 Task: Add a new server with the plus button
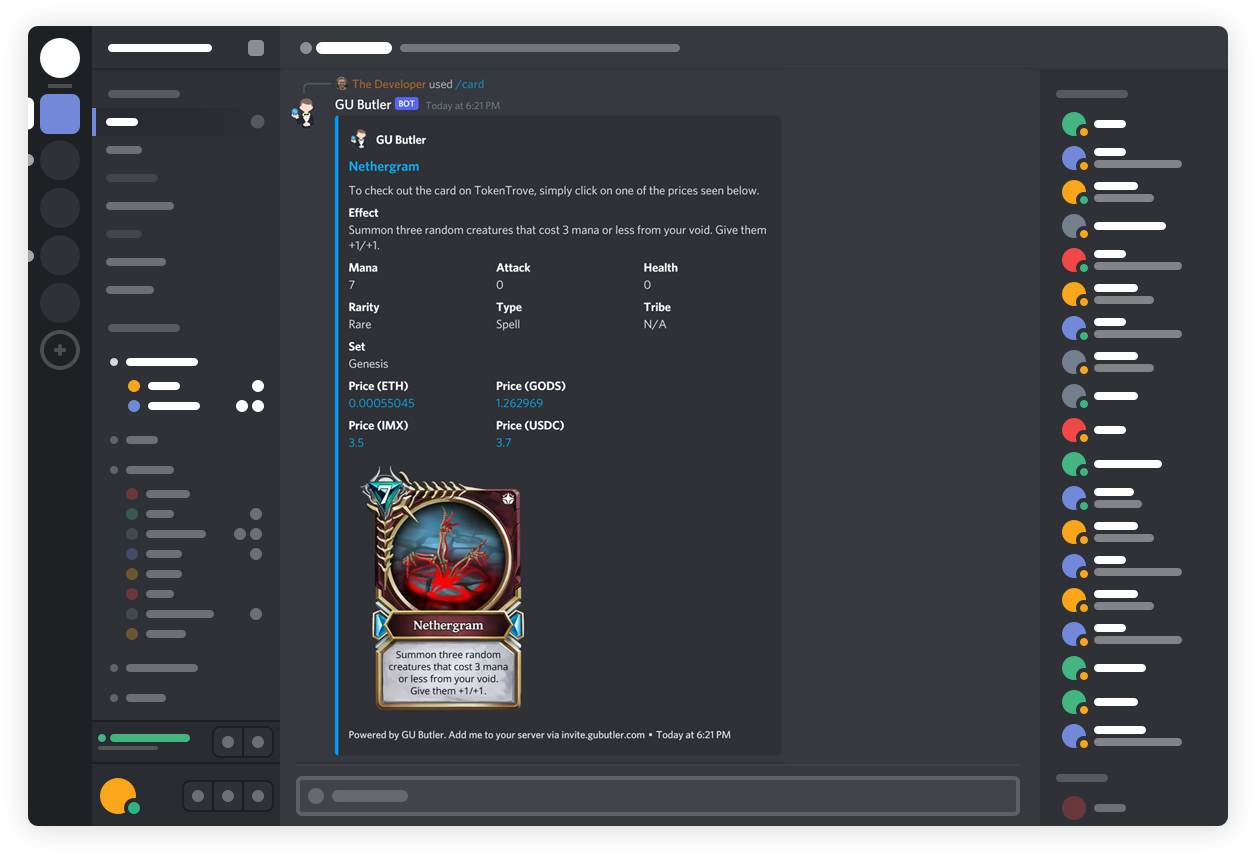click(60, 350)
